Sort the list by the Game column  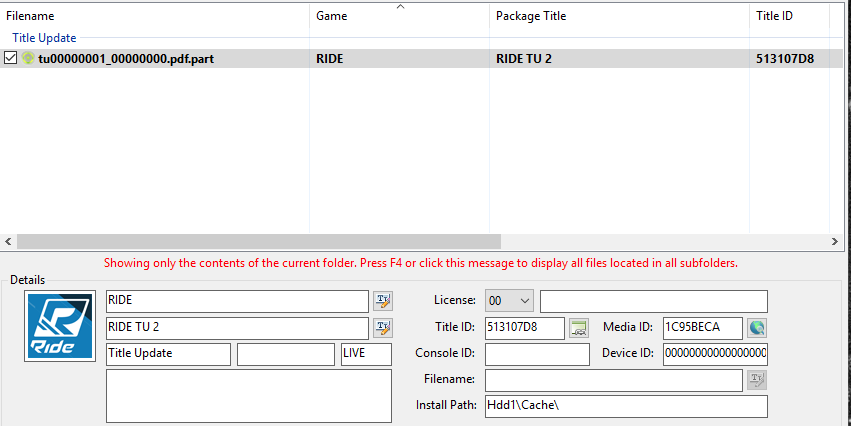point(400,17)
